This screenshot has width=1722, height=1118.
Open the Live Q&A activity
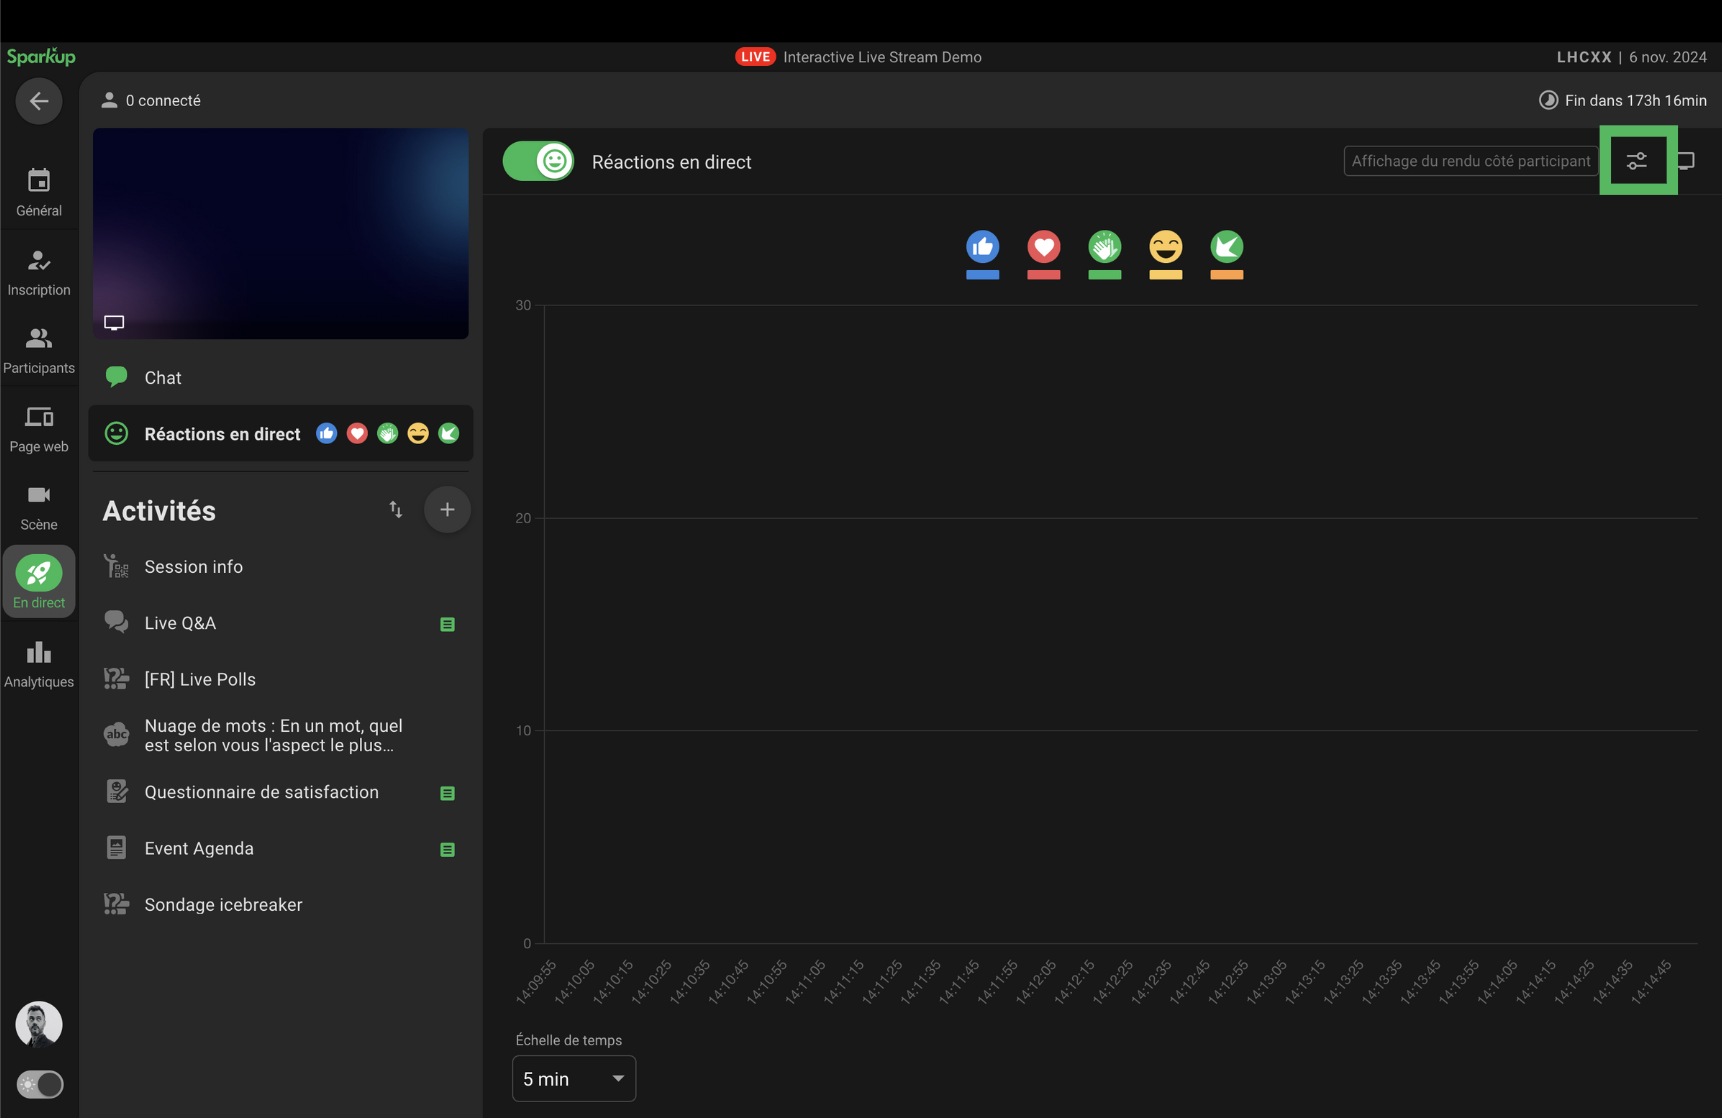tap(180, 623)
